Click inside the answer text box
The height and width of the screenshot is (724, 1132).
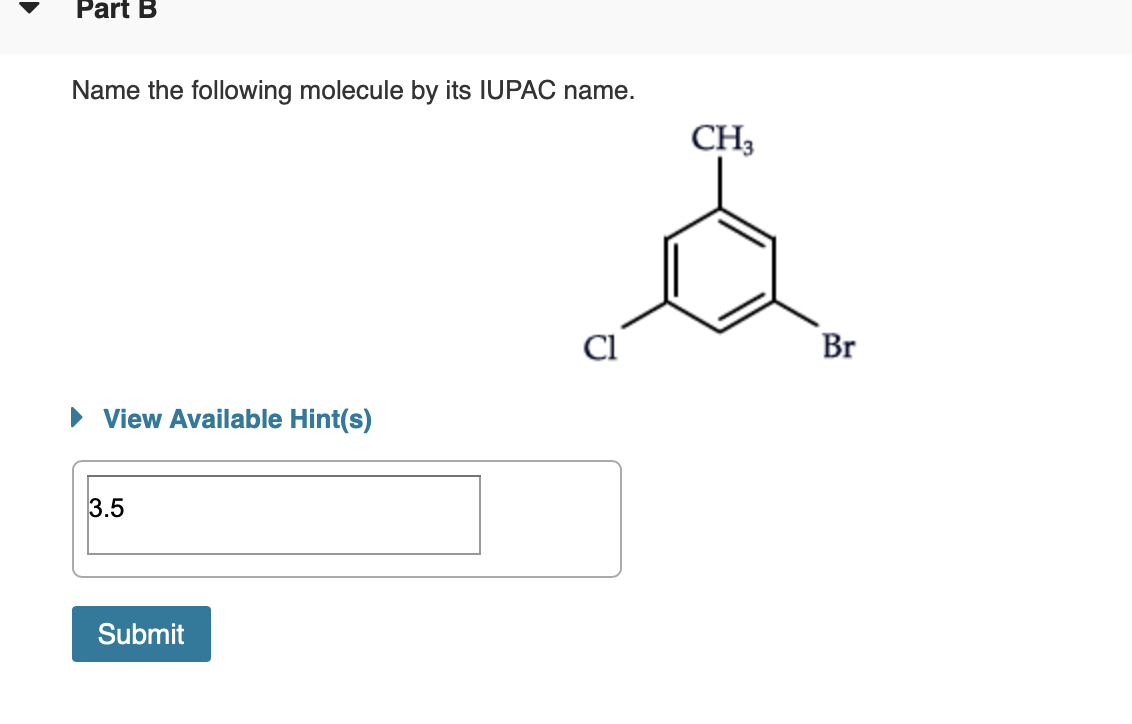click(284, 514)
